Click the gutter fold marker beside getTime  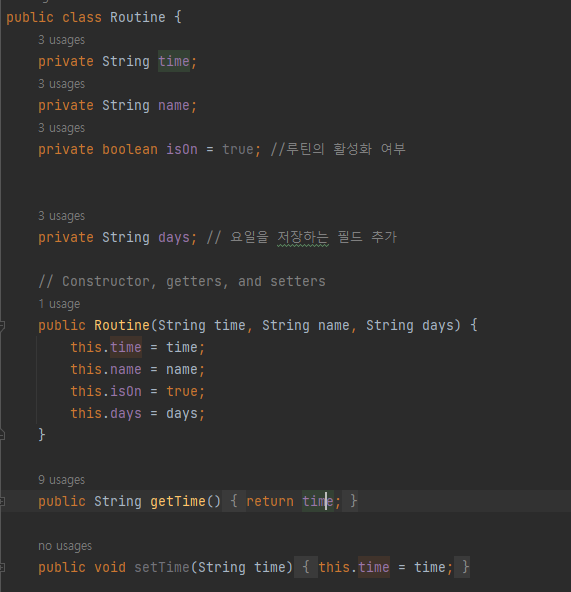coord(2,501)
